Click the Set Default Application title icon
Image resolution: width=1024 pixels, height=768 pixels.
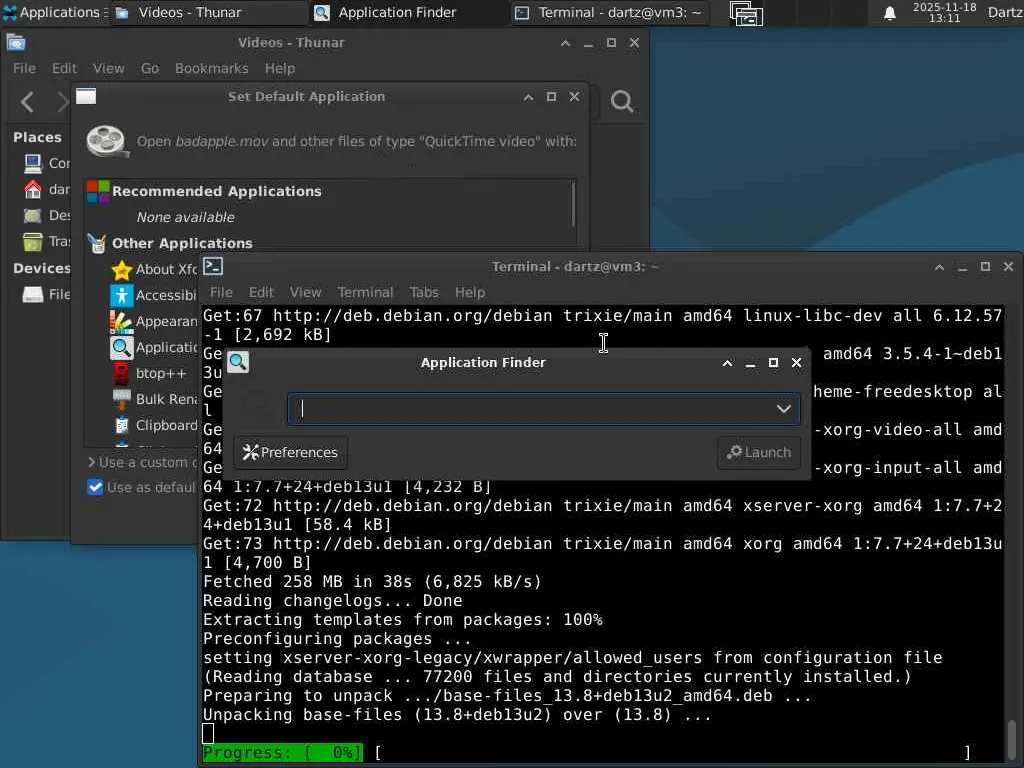[86, 97]
